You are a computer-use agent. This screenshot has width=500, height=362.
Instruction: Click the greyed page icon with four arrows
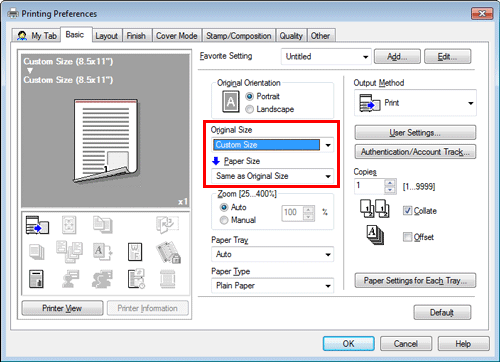click(x=69, y=225)
